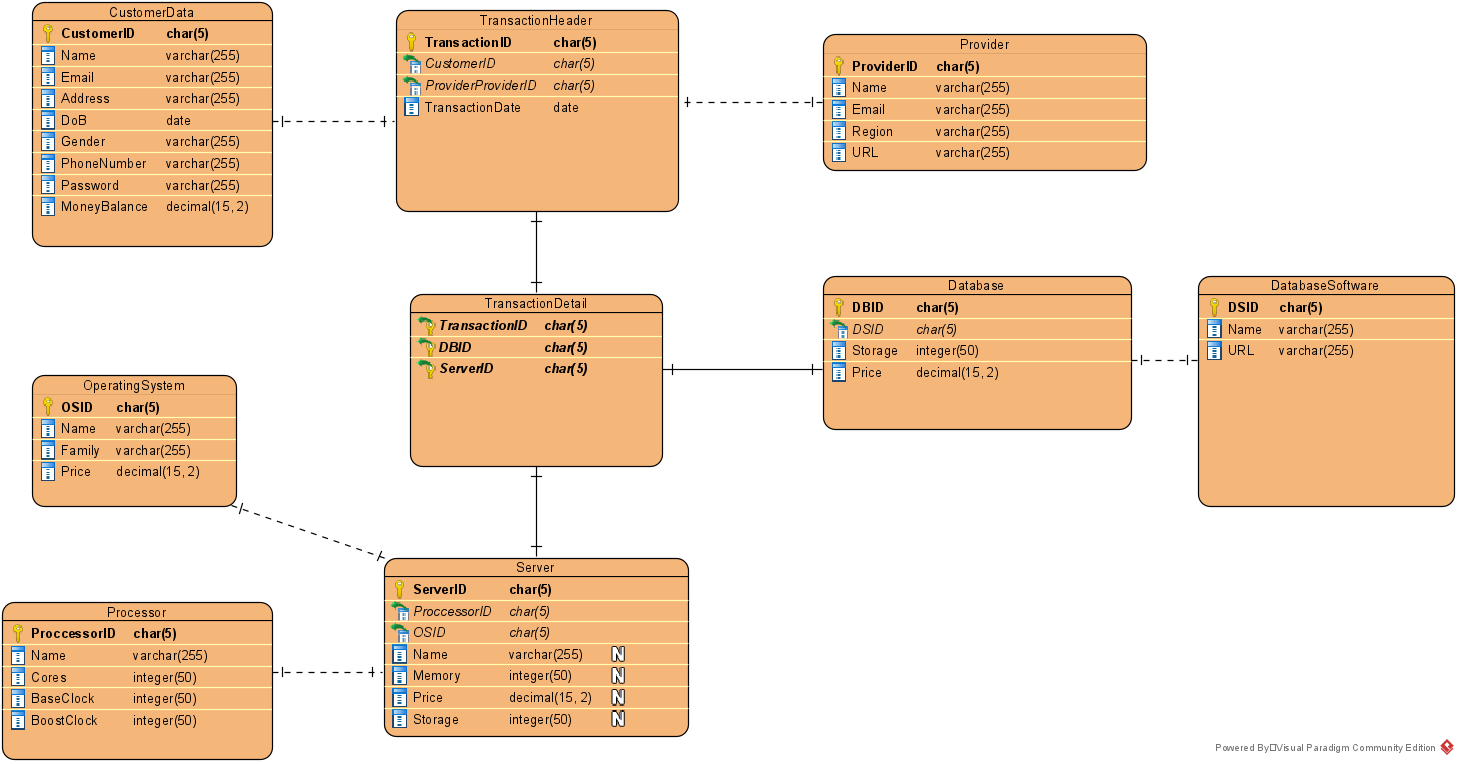1459x764 pixels.
Task: Click the nullable N icon on Server Memory row
Action: click(618, 676)
